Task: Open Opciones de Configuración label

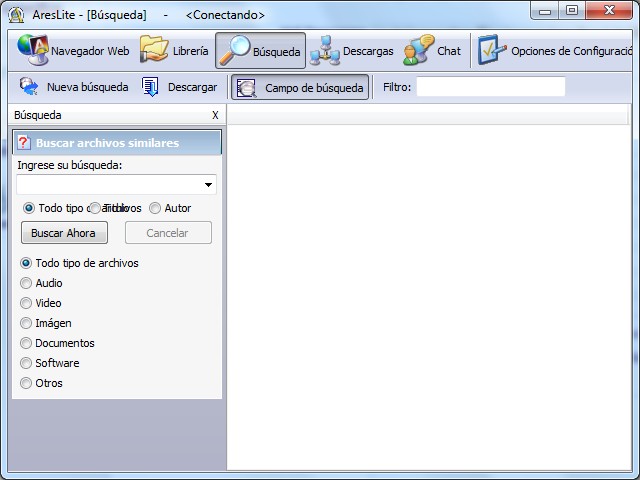Action: point(571,51)
